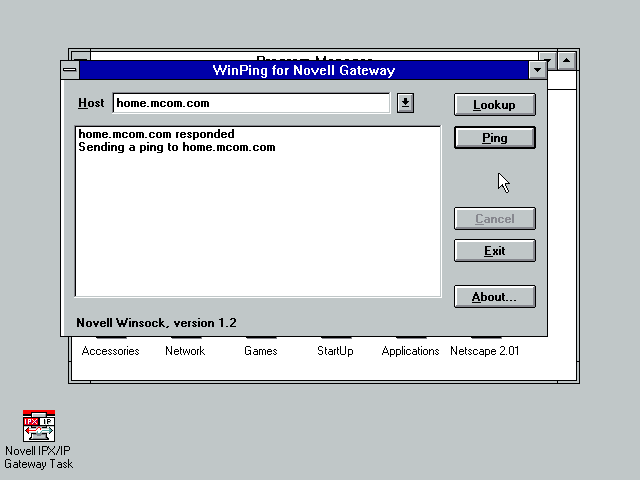Click the WinPing for Novell Gateway title bar

[x=304, y=70]
